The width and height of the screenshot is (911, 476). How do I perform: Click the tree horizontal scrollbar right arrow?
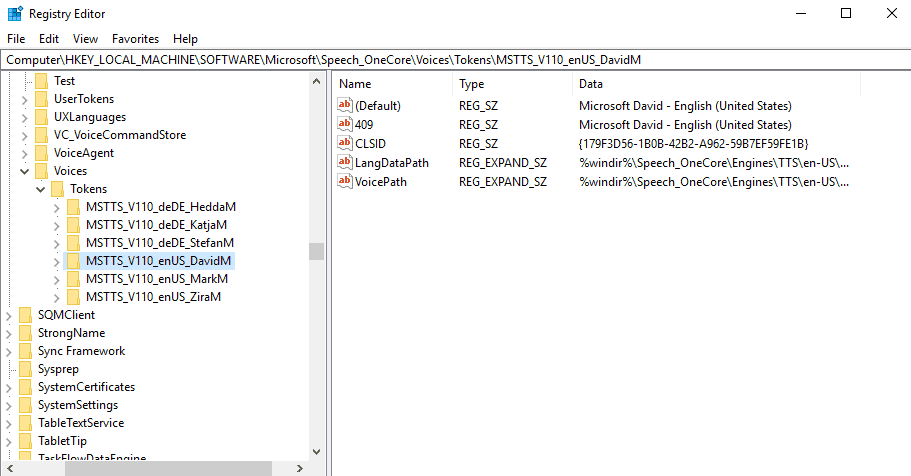(300, 468)
